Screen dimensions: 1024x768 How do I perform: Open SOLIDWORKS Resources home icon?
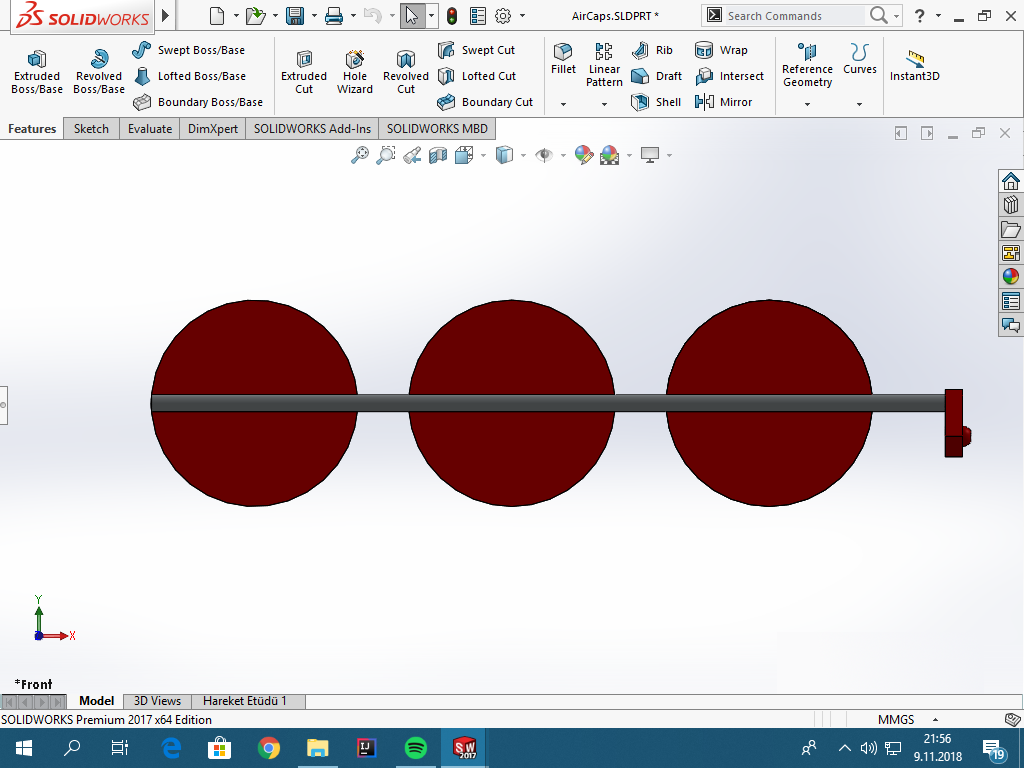(1010, 181)
